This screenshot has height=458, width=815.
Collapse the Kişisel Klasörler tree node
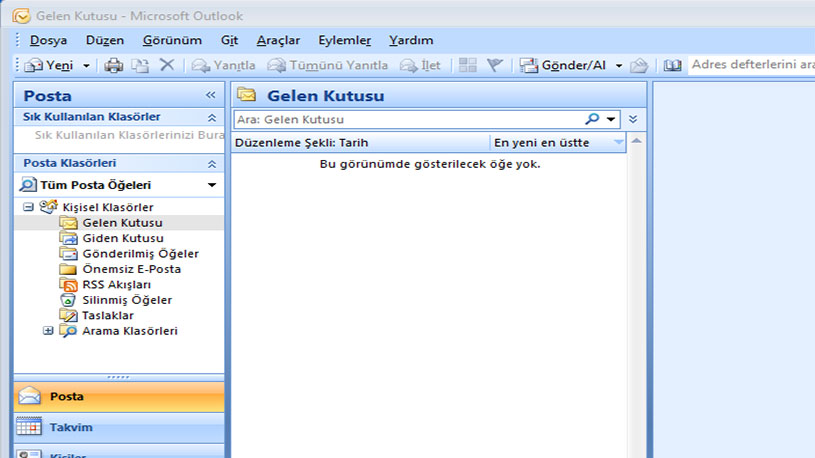(x=28, y=207)
